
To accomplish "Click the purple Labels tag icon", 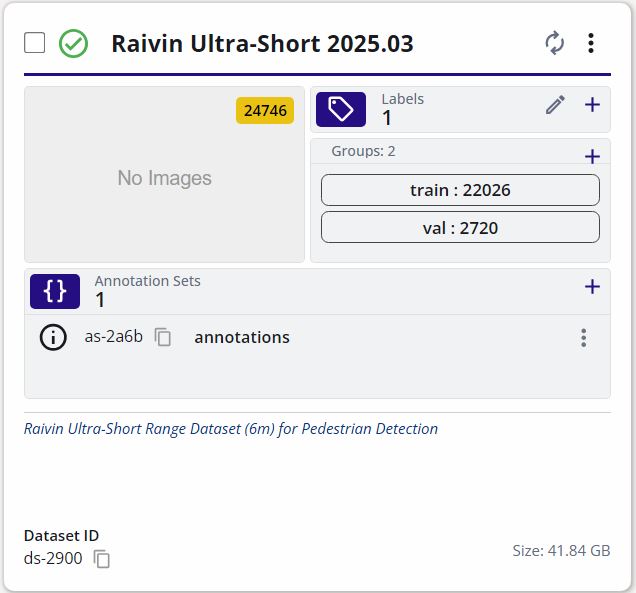I will (341, 109).
